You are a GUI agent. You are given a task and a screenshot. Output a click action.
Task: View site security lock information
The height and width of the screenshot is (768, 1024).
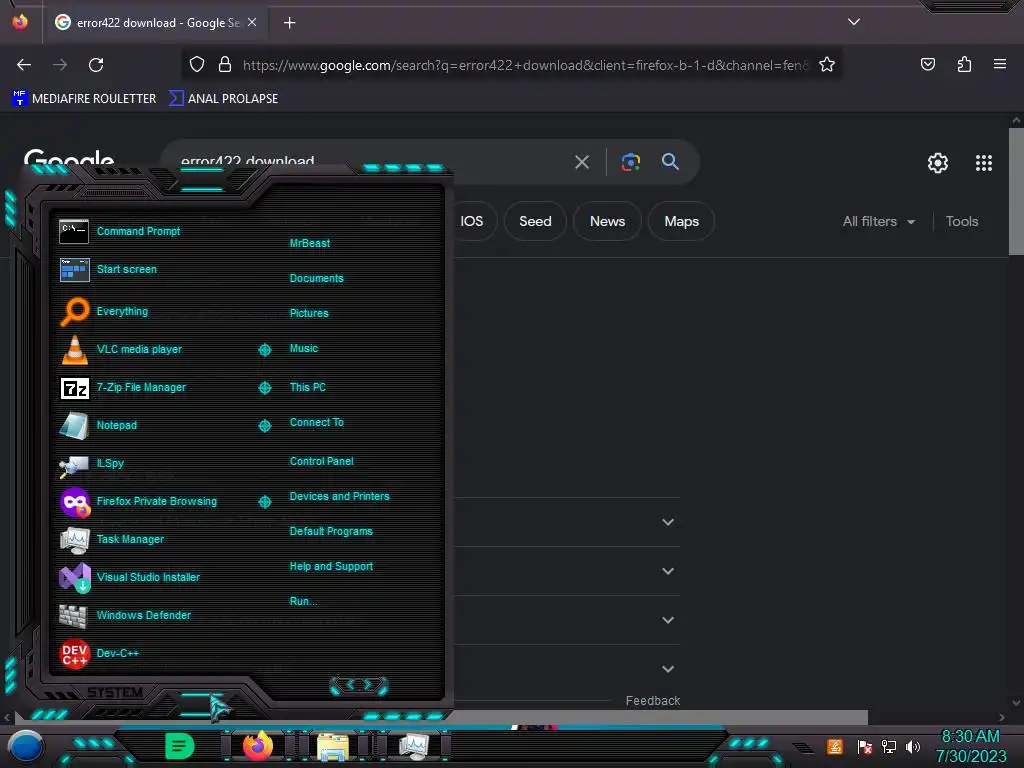(x=225, y=65)
